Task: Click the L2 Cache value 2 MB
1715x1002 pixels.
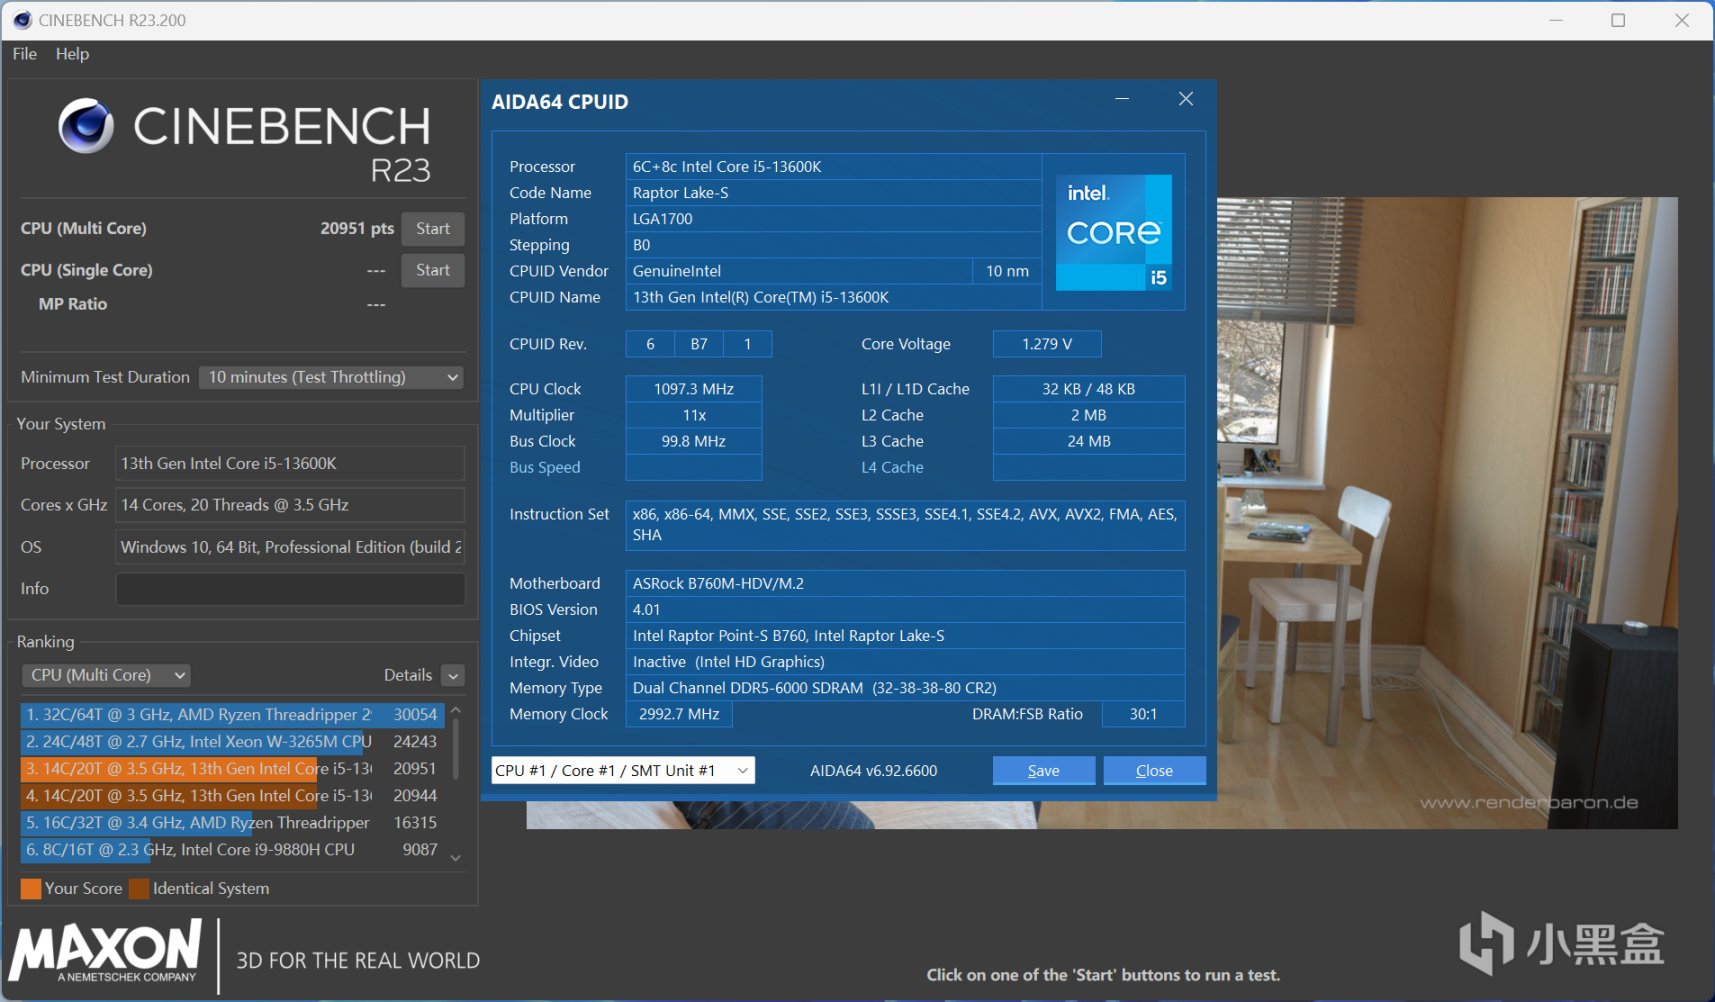Action: (x=1089, y=415)
